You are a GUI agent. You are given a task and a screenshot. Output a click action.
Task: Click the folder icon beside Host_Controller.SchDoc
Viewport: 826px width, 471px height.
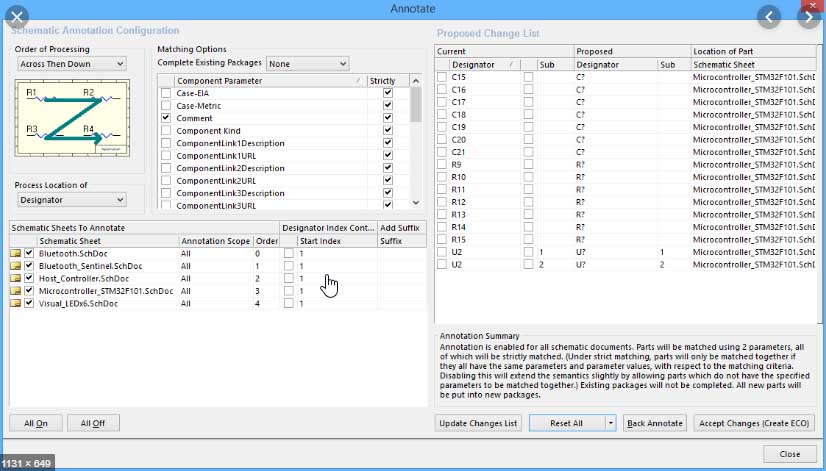[x=16, y=278]
